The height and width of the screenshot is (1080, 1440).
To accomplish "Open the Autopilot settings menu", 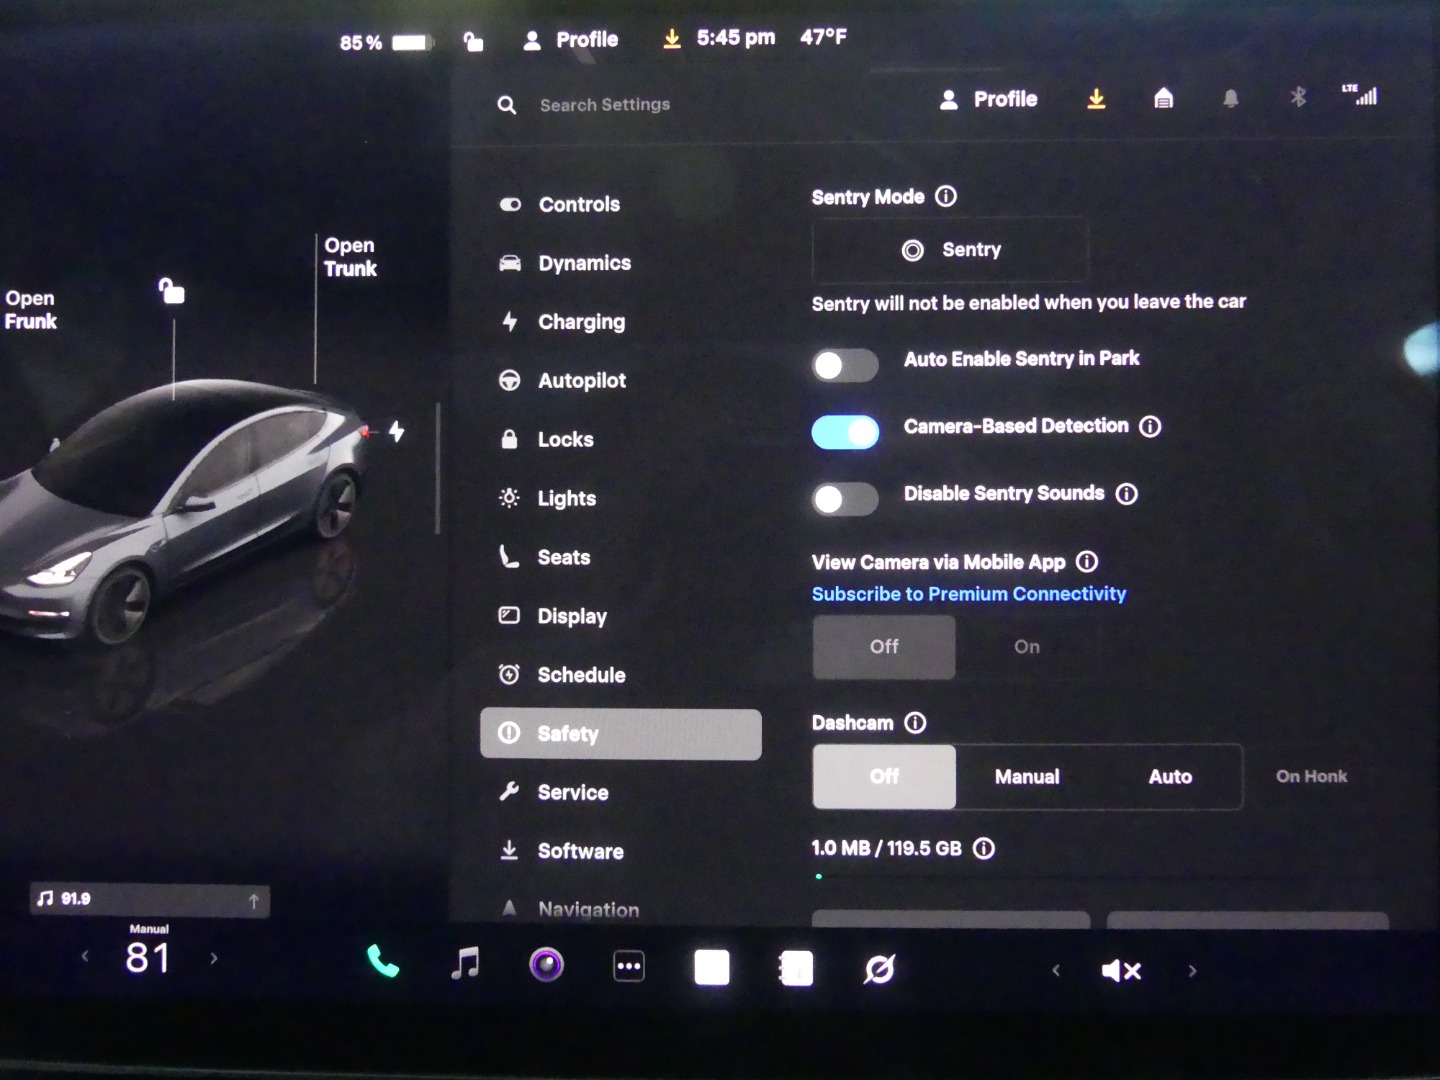I will coord(581,381).
